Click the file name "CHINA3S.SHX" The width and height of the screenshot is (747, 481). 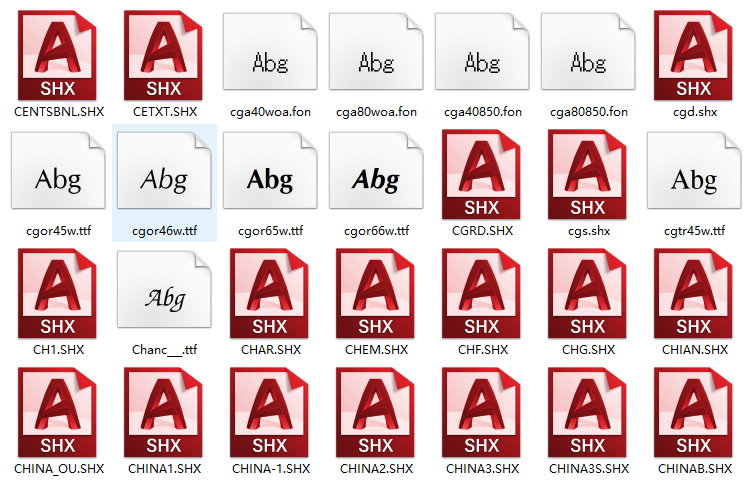tap(589, 469)
